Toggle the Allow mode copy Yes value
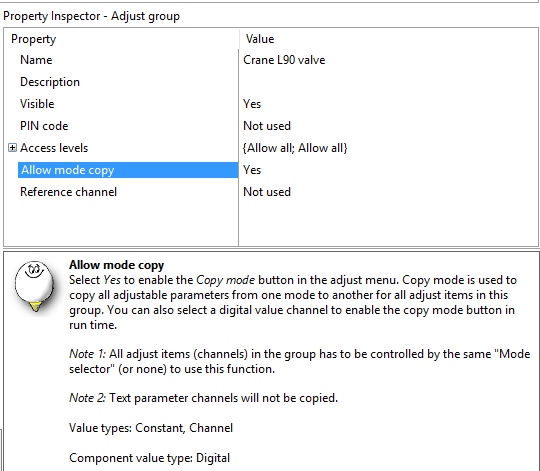Image resolution: width=540 pixels, height=471 pixels. coord(252,170)
